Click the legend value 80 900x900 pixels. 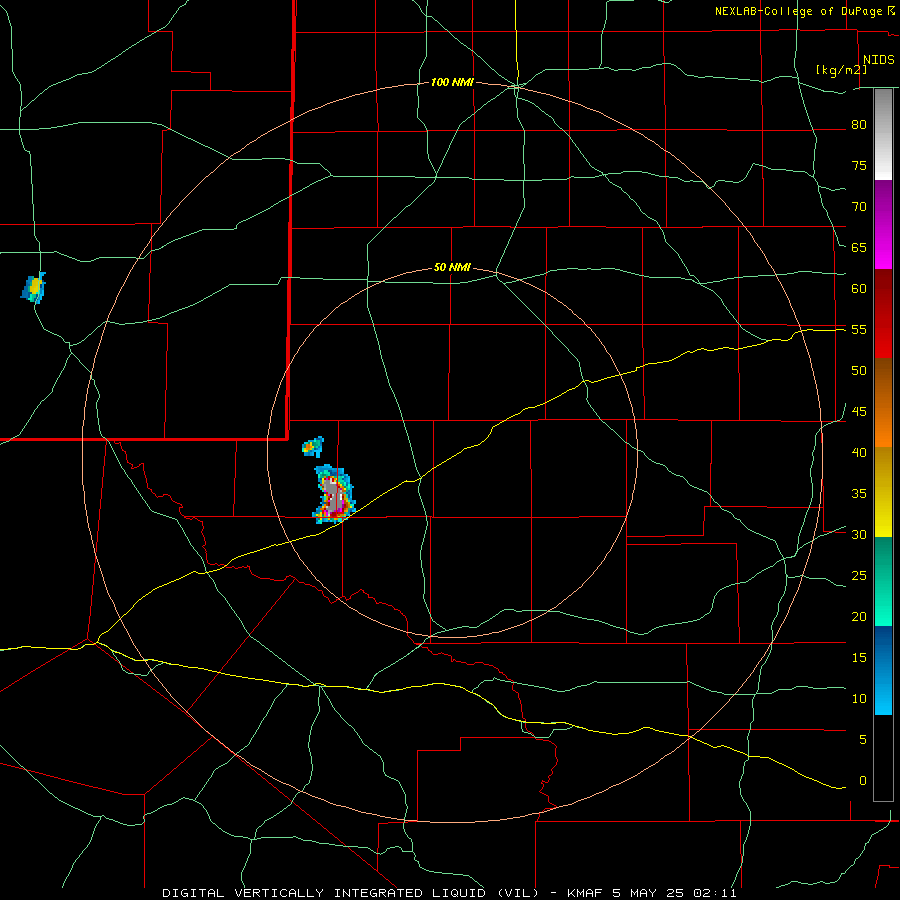point(859,125)
